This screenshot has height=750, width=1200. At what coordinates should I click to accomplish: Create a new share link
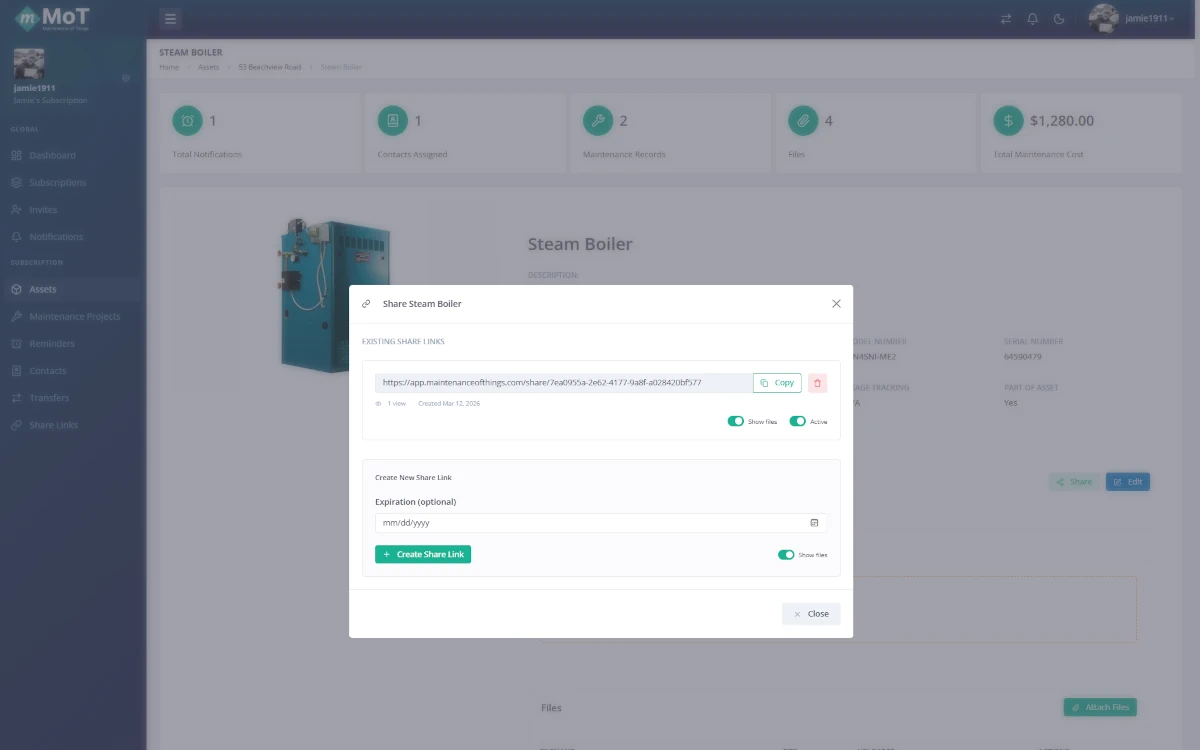(423, 553)
